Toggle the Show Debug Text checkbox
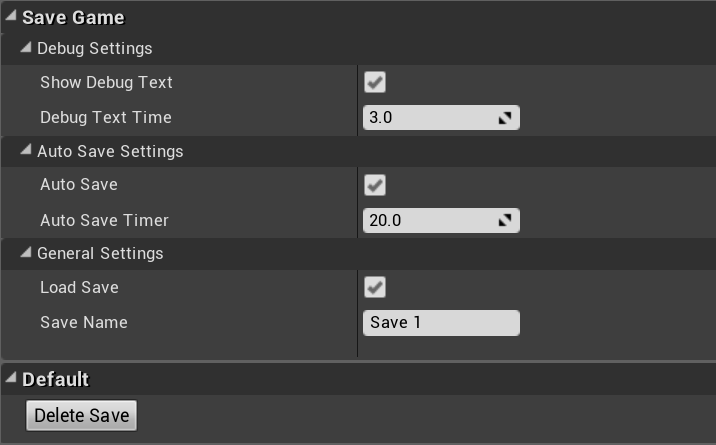The image size is (716, 445). point(375,82)
